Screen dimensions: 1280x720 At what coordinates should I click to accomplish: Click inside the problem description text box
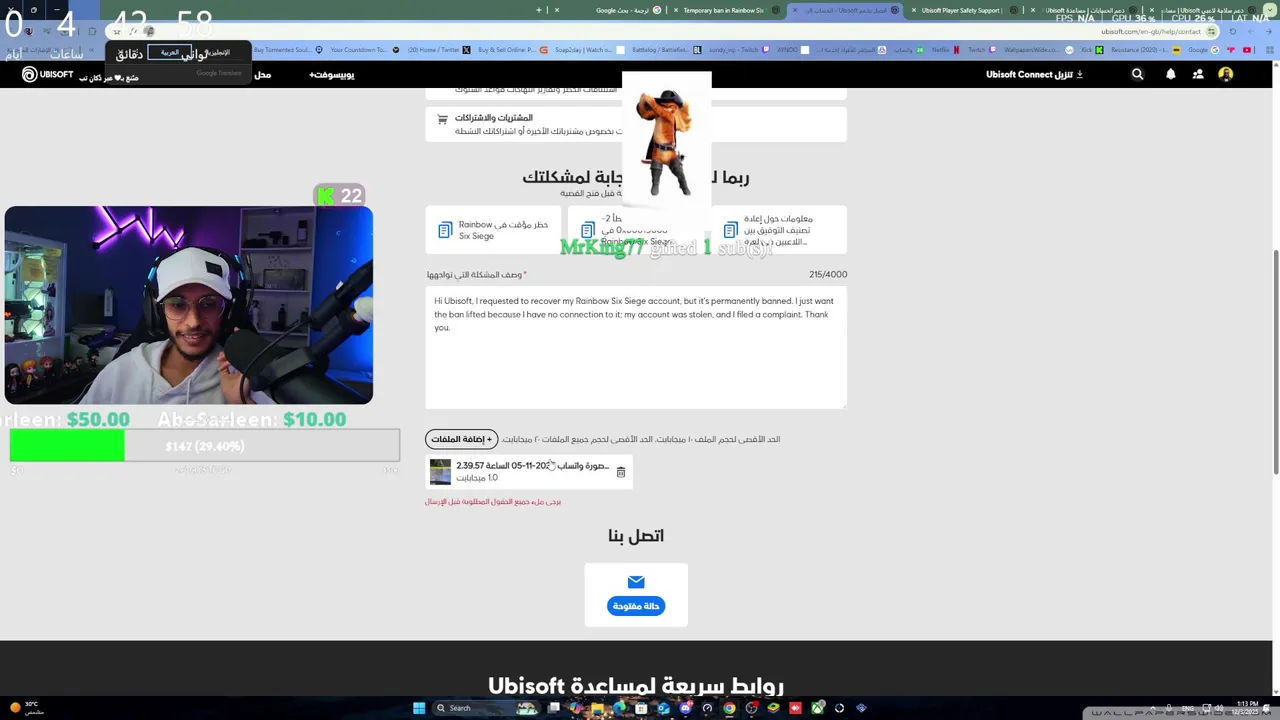pos(636,347)
